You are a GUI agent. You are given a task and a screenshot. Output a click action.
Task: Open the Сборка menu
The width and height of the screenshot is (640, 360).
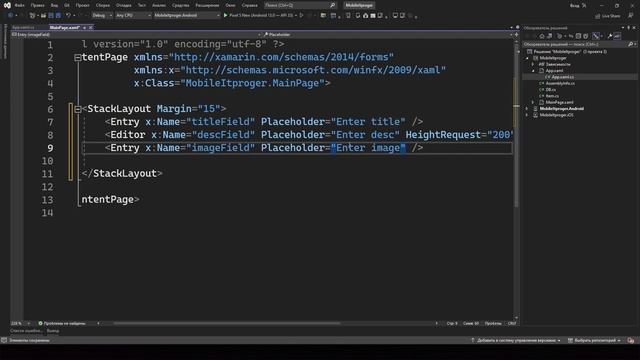(x=103, y=5)
